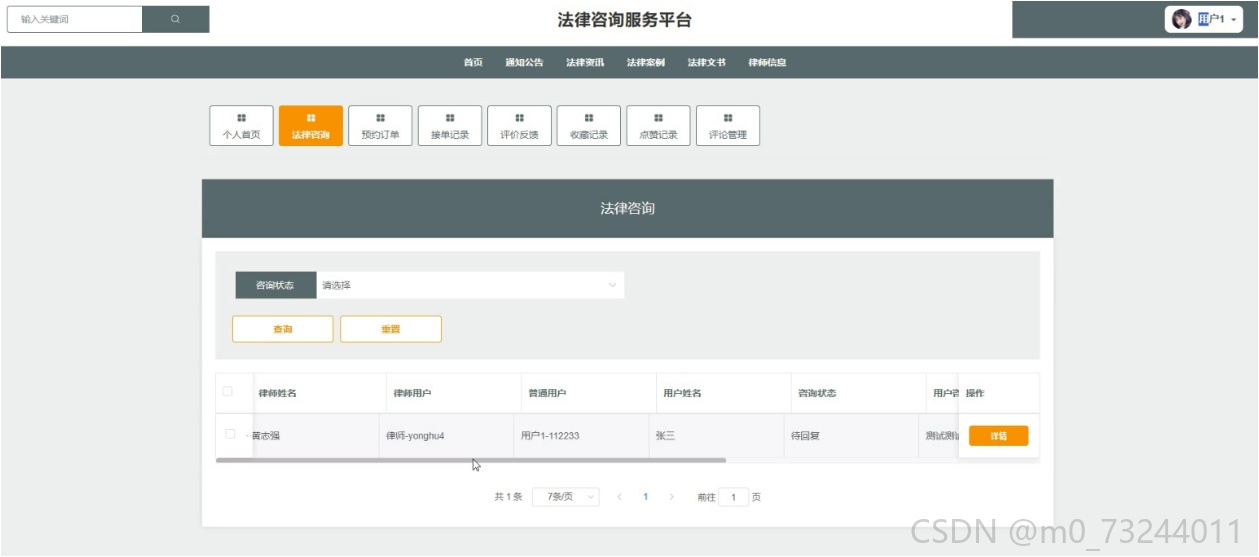Image resolution: width=1259 pixels, height=557 pixels.
Task: Focus the 输入关键词 search field
Action: point(75,19)
